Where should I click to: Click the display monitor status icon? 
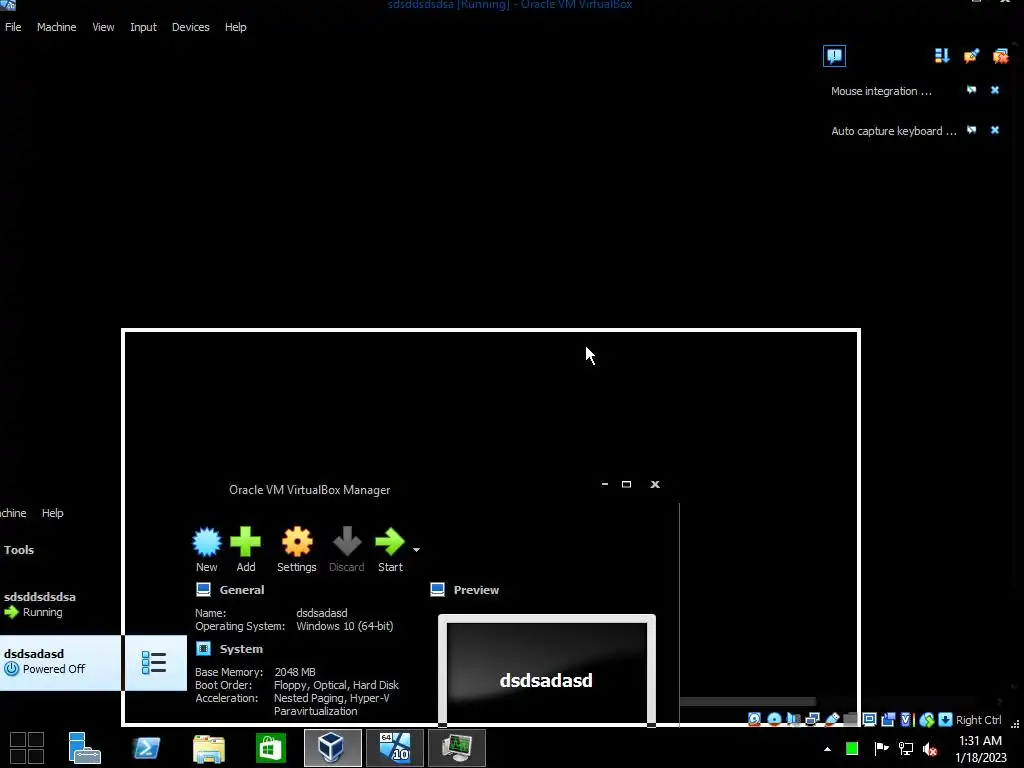pyautogui.click(x=870, y=719)
